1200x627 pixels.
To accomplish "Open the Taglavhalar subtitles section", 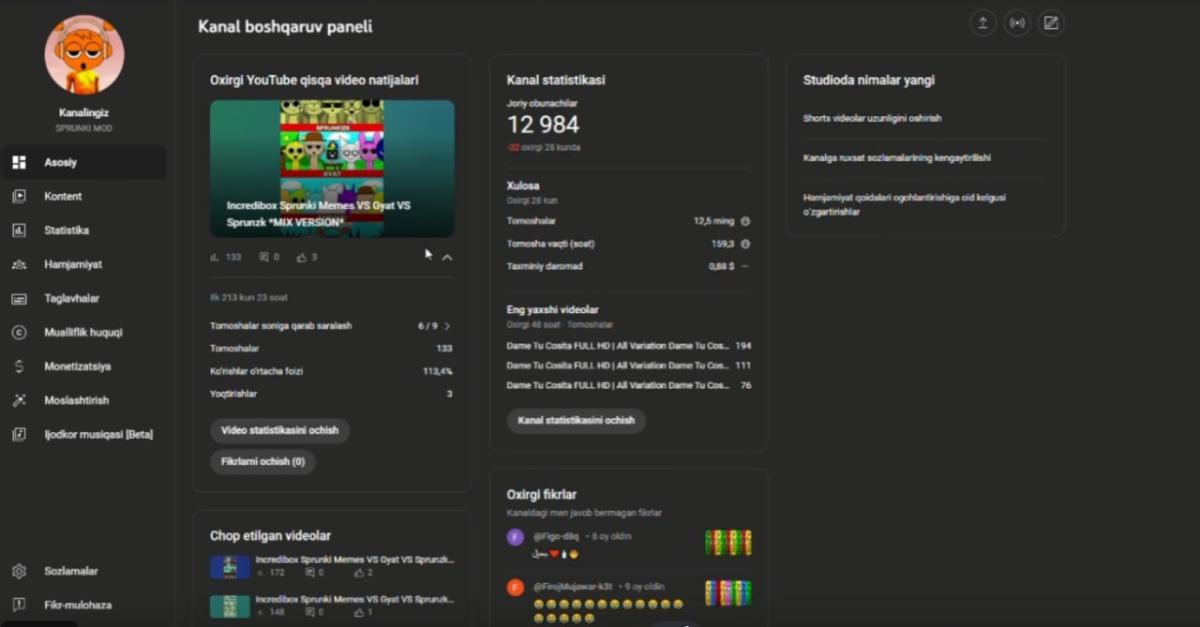I will (x=83, y=298).
